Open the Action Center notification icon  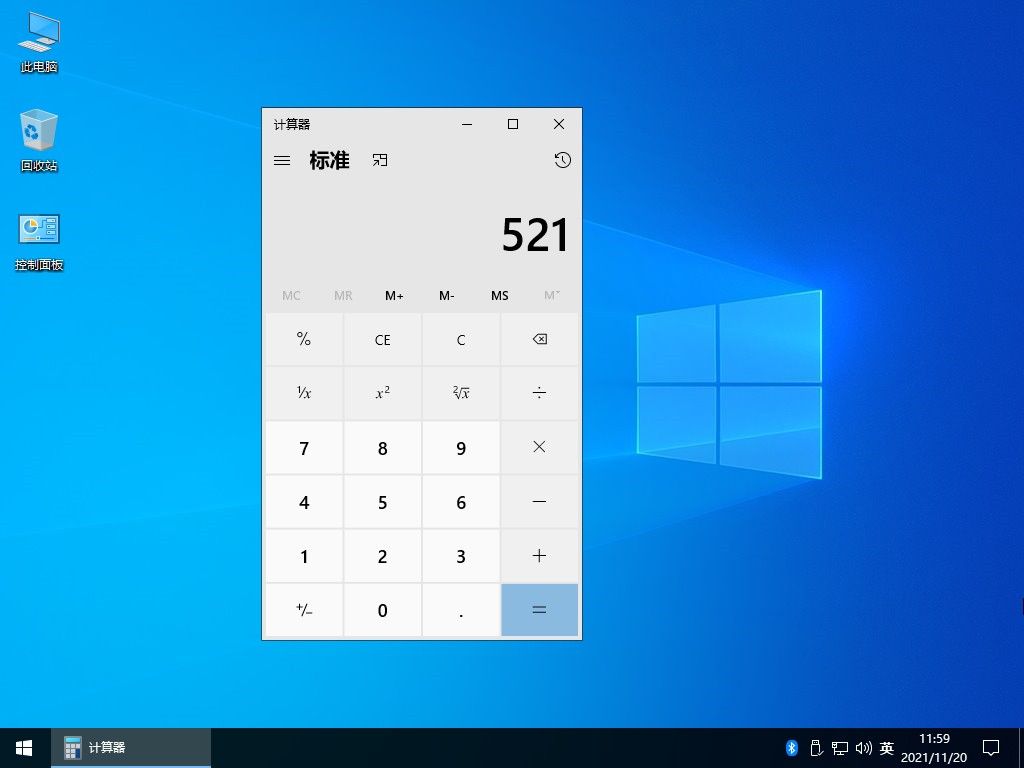(x=990, y=747)
